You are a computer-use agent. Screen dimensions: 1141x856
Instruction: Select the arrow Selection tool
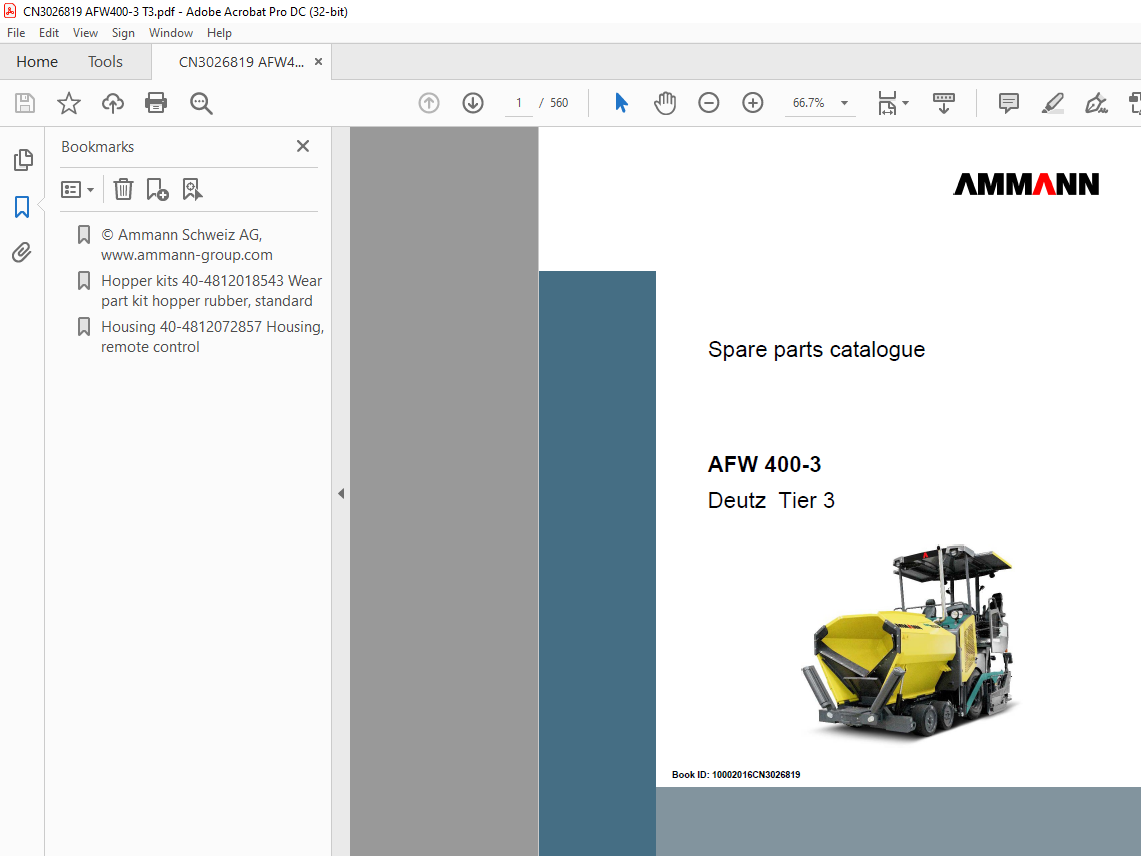point(621,103)
